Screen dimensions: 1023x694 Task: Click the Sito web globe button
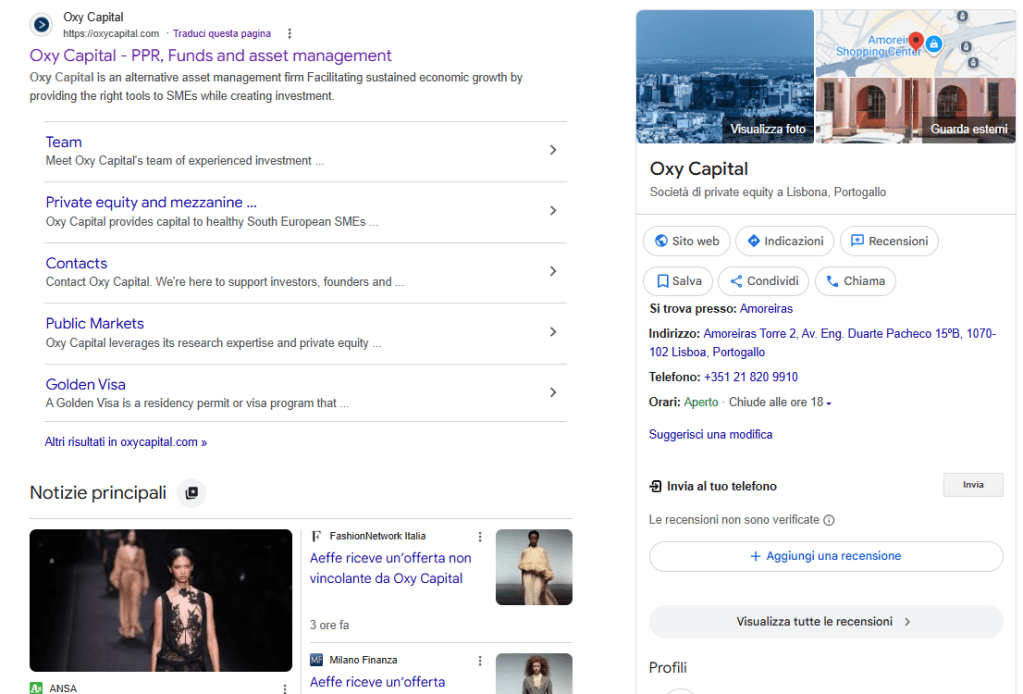pos(687,241)
